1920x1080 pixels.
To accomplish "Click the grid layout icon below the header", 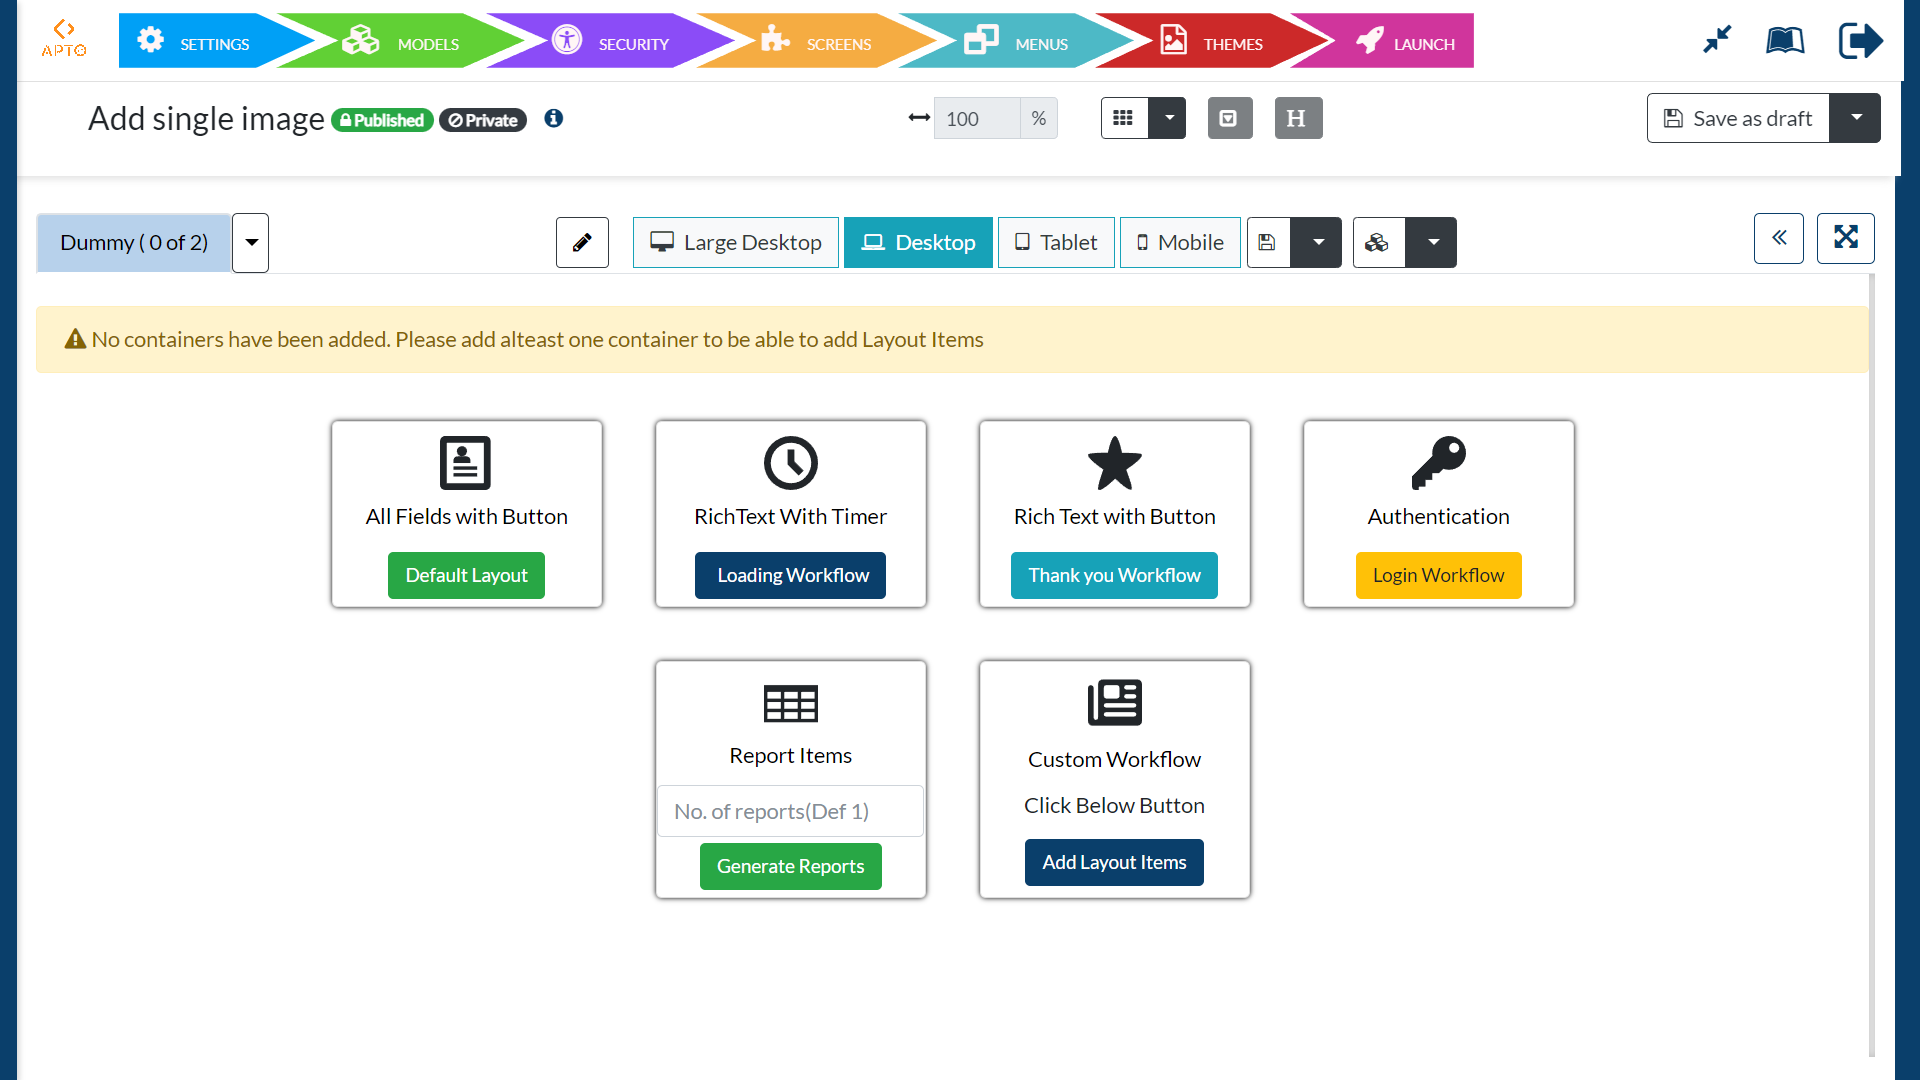I will click(1125, 117).
